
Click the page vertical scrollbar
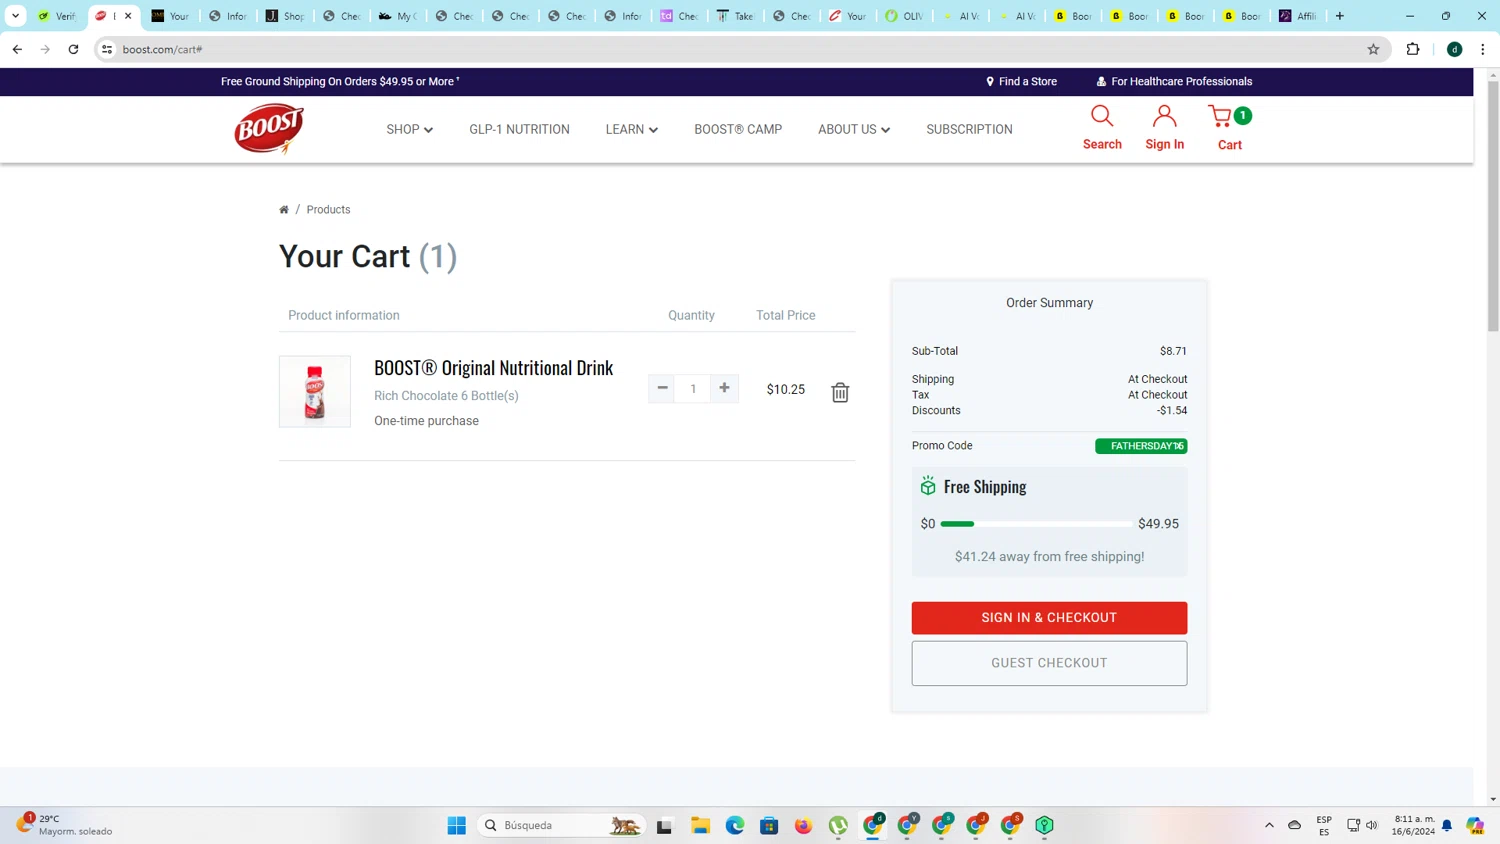click(1493, 206)
